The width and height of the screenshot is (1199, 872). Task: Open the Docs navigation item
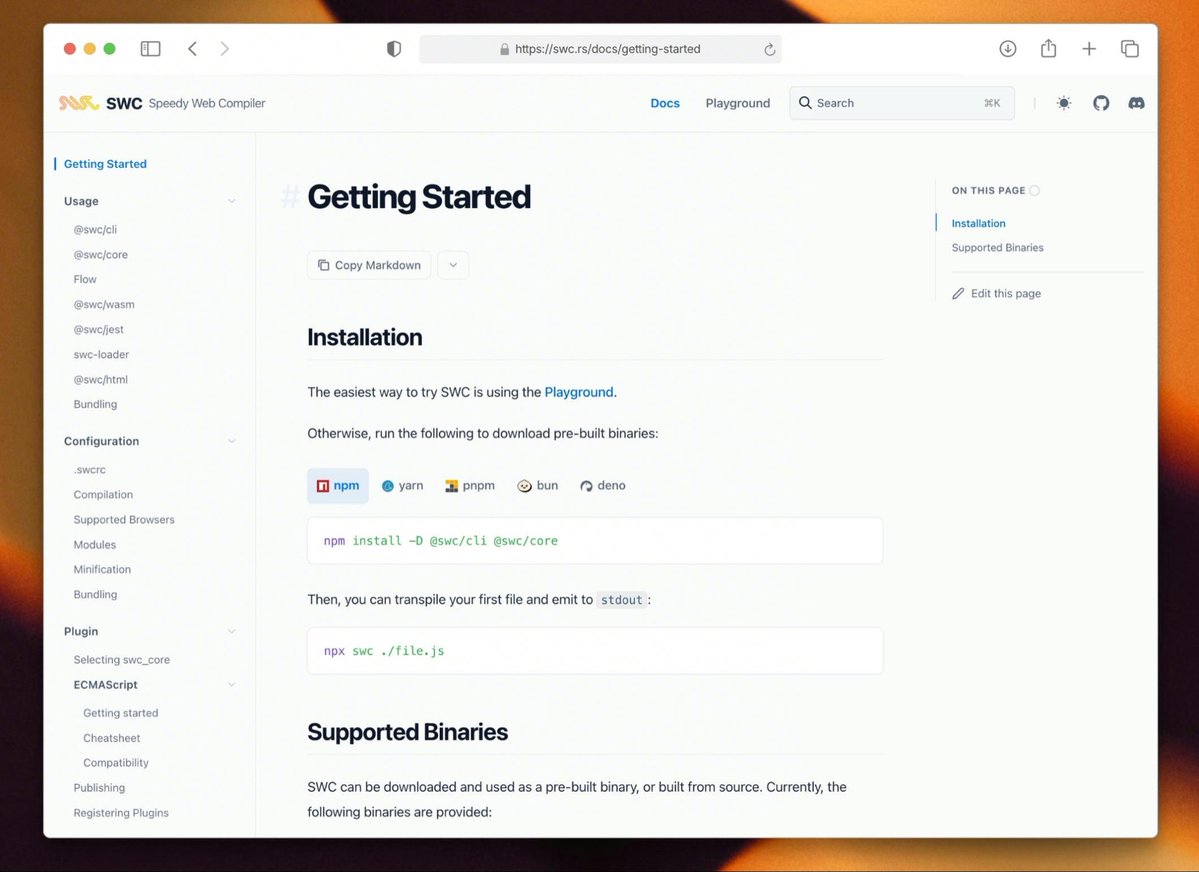(x=664, y=103)
